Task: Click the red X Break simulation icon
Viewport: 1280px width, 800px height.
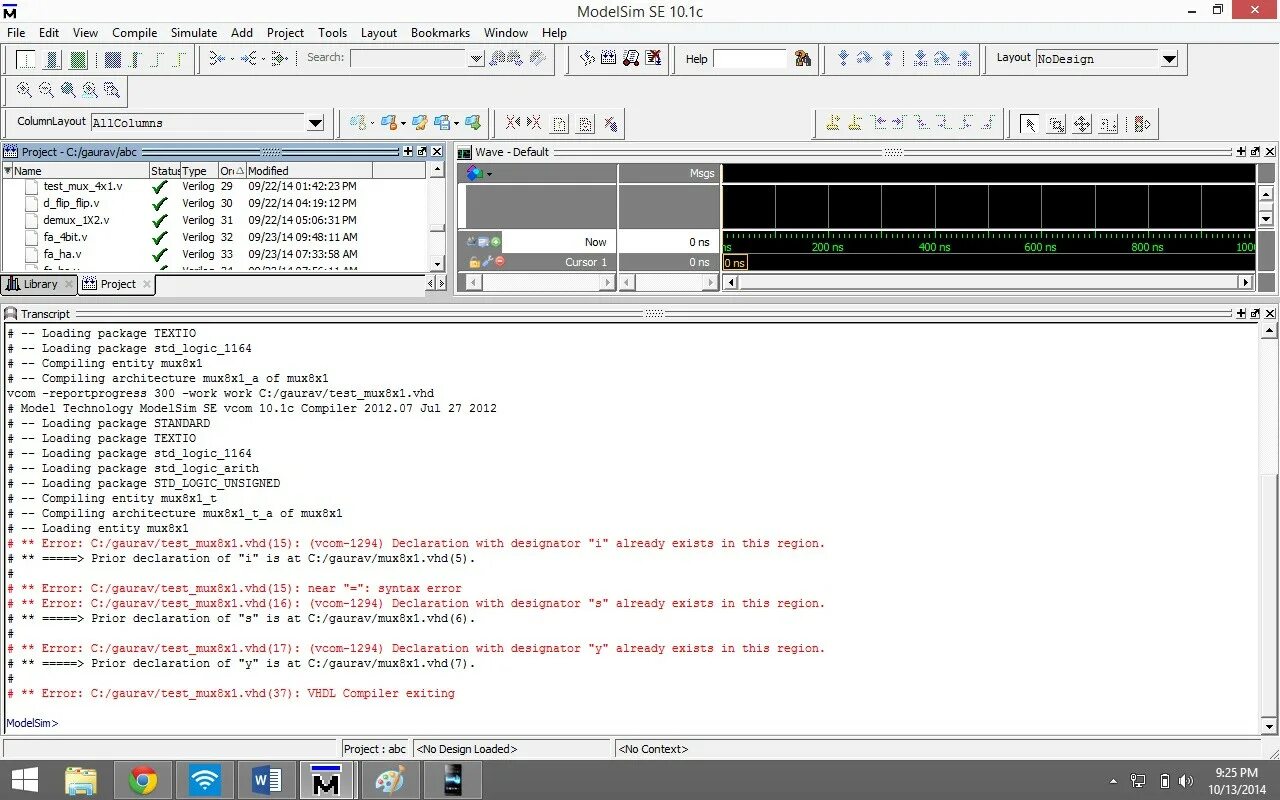Action: pos(654,58)
